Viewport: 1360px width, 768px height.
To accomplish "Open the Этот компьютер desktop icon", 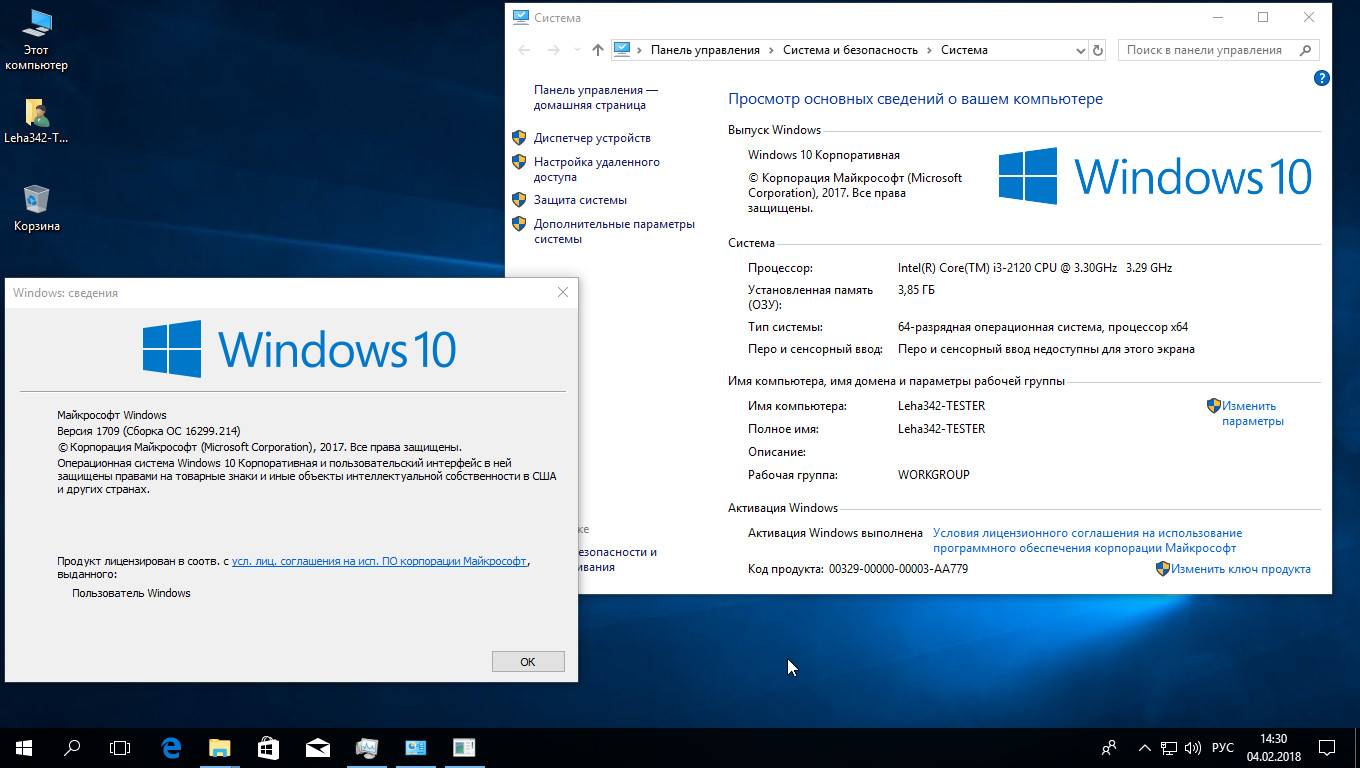I will [37, 40].
